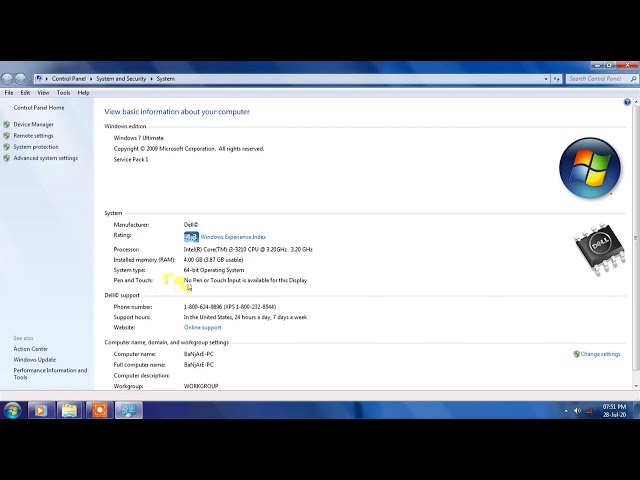This screenshot has height=480, width=640.
Task: Select the System control panel taskbar button
Action: [129, 410]
